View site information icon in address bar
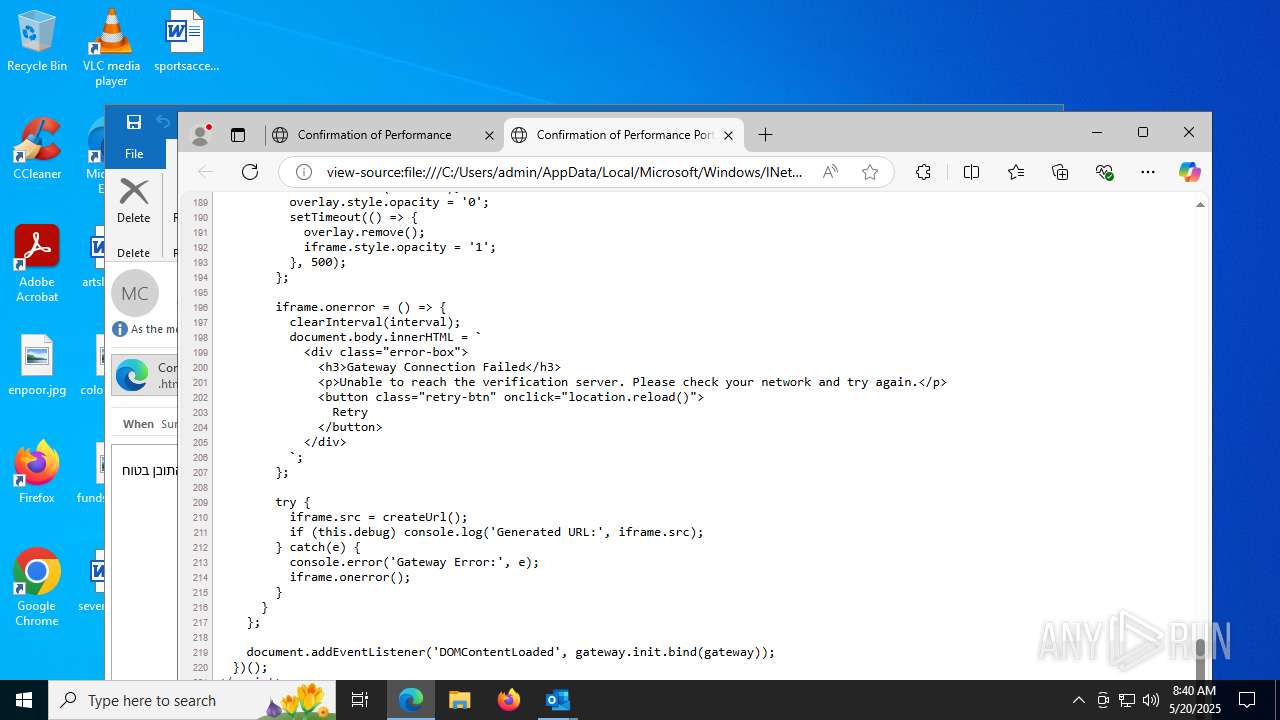 pos(302,172)
